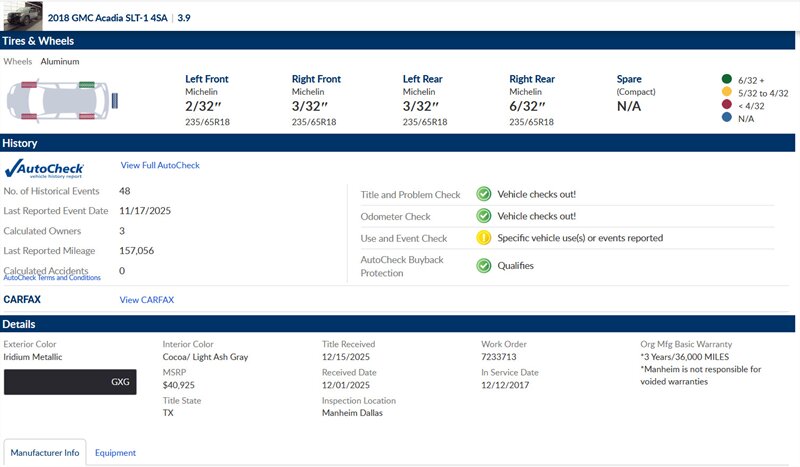Click the GXG exterior color swatch
This screenshot has height=467, width=800.
coord(69,382)
